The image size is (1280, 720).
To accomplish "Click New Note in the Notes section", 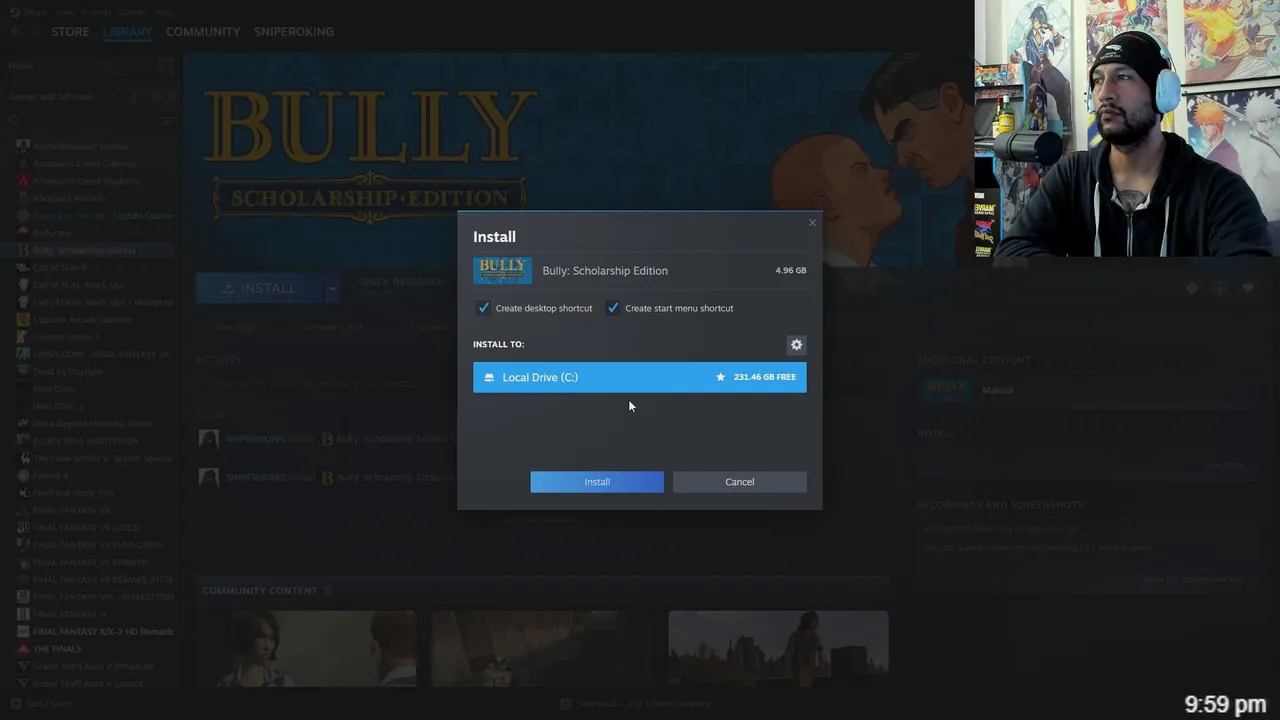I will click(1224, 465).
